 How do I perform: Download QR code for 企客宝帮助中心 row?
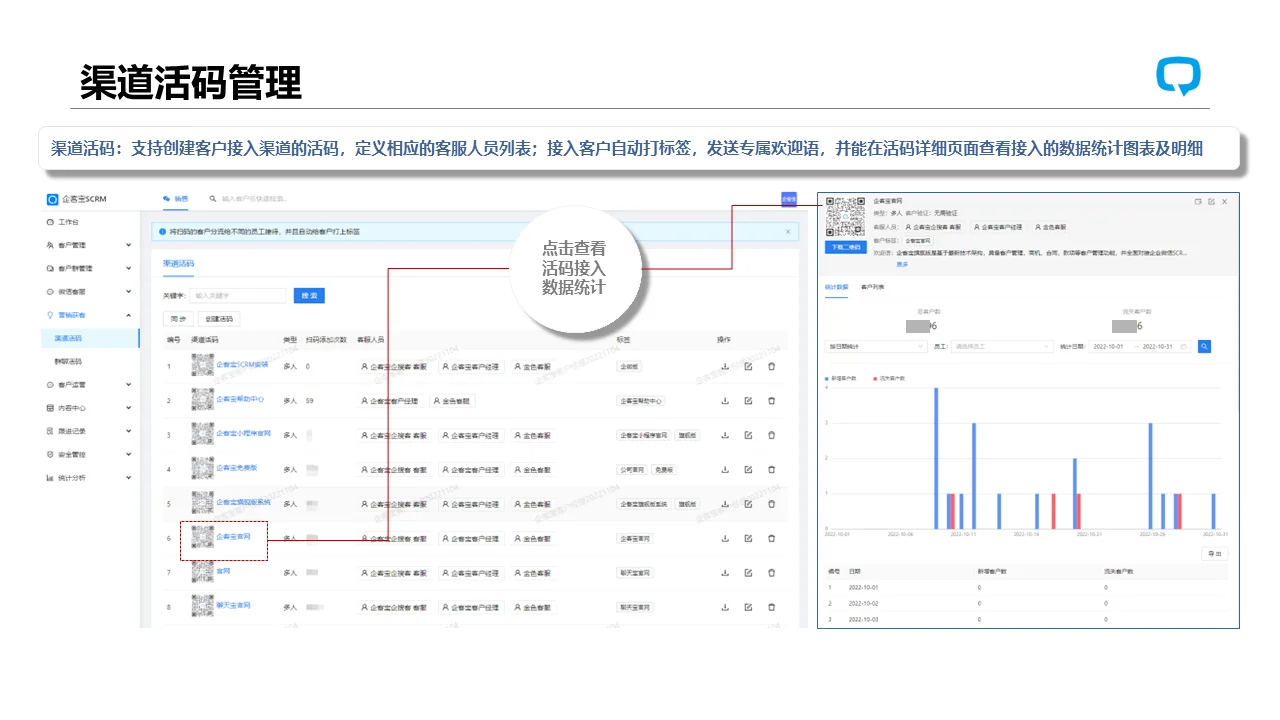tap(725, 400)
